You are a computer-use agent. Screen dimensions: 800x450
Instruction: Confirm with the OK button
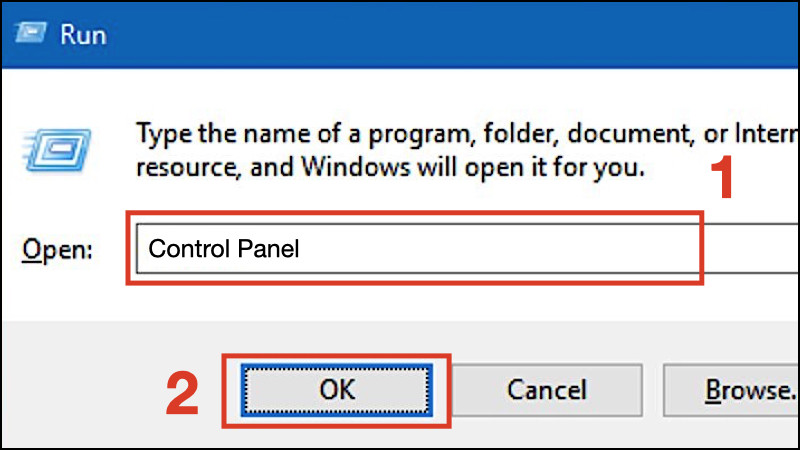[x=337, y=390]
